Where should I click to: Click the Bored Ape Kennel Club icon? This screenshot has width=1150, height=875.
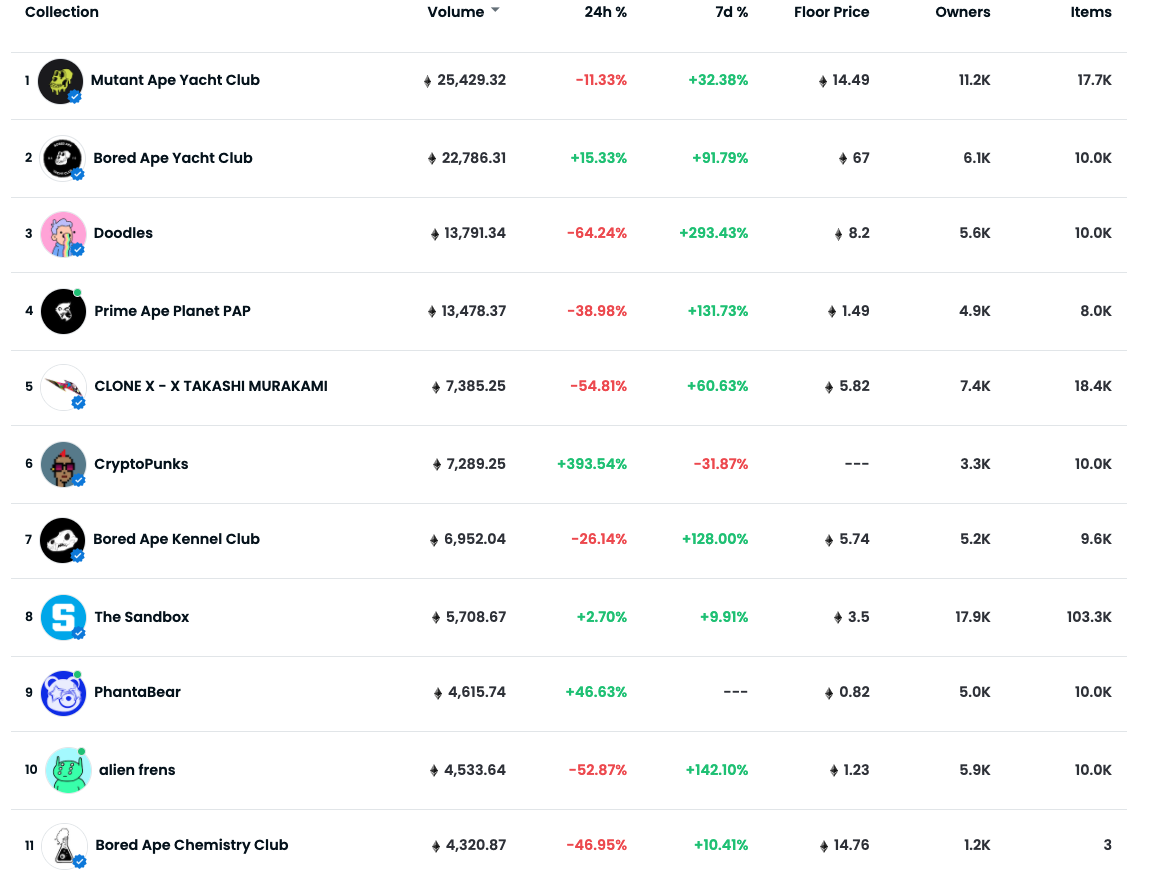click(x=62, y=540)
